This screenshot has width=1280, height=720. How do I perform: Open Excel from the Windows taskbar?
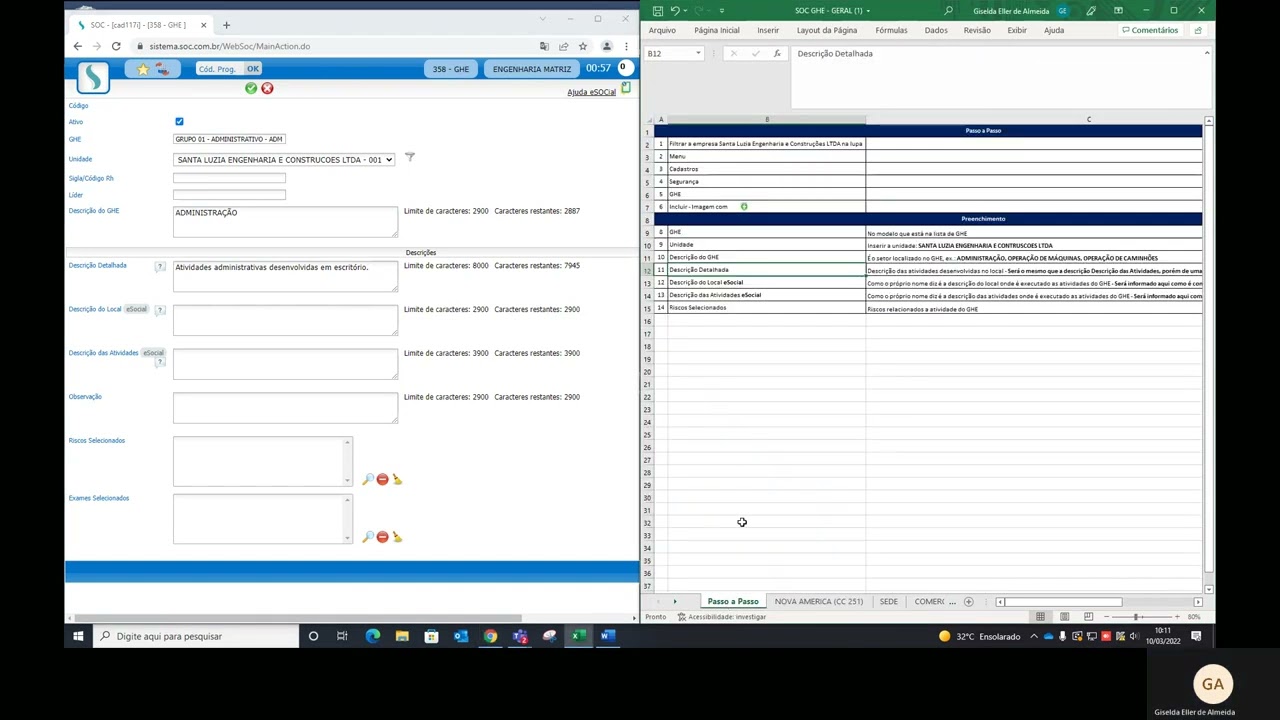point(578,636)
